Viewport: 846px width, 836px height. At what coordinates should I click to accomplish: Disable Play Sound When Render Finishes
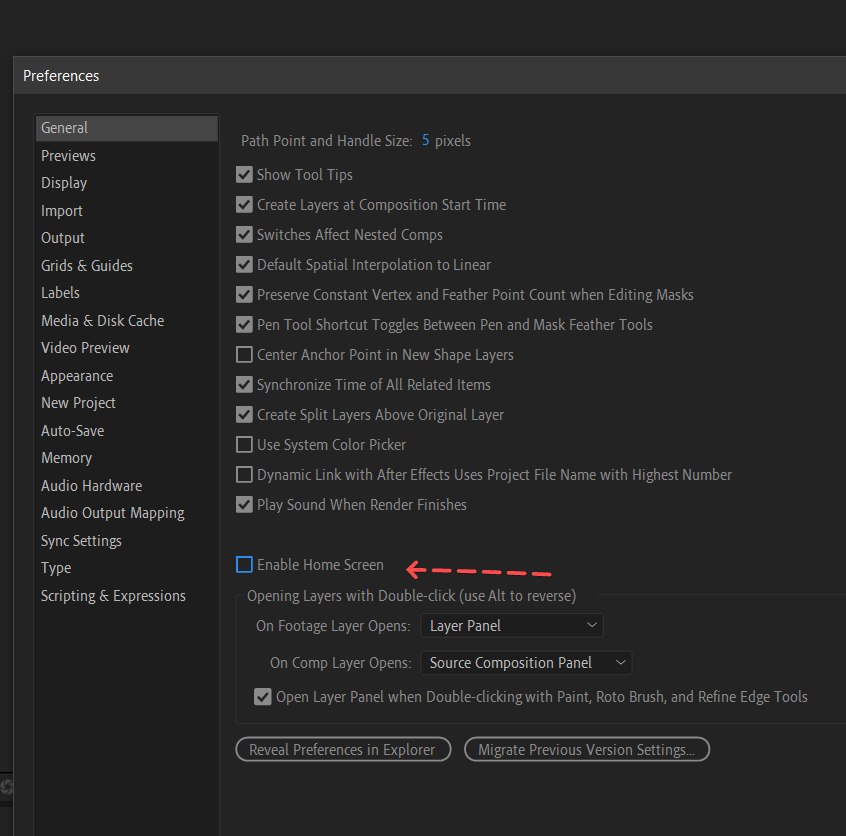(244, 505)
